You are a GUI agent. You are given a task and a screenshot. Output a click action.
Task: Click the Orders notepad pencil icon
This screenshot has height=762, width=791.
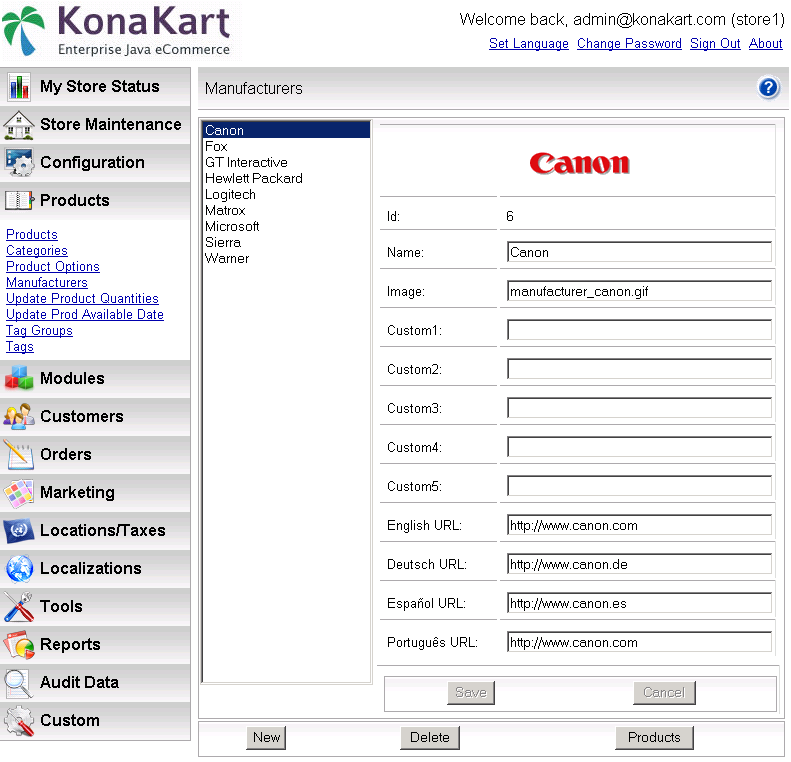(19, 454)
